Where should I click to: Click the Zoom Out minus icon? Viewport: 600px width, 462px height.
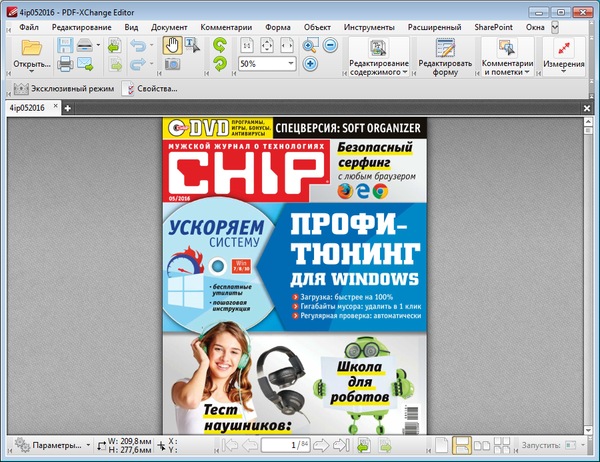tap(330, 45)
